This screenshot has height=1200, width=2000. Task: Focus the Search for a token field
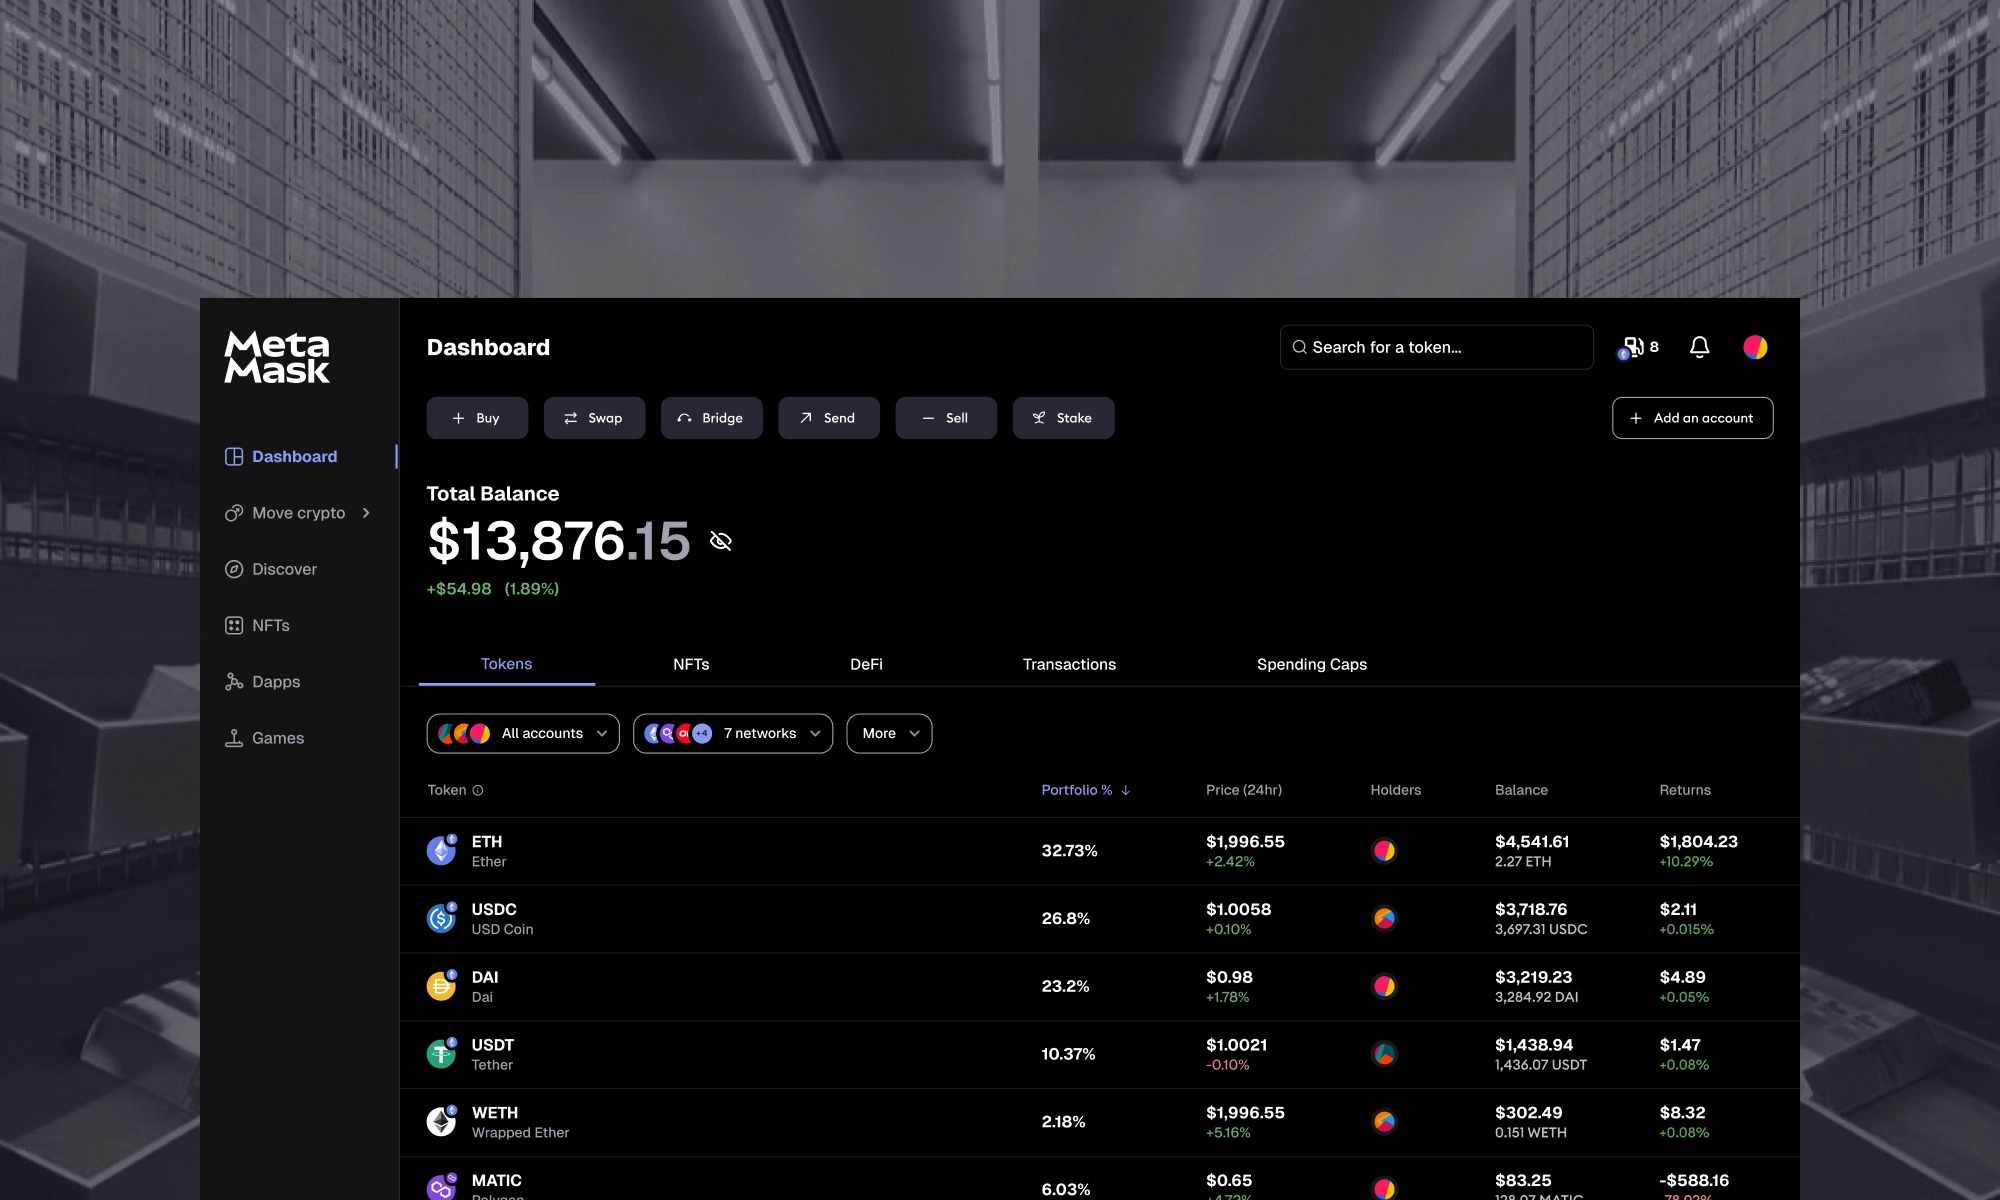[1436, 347]
